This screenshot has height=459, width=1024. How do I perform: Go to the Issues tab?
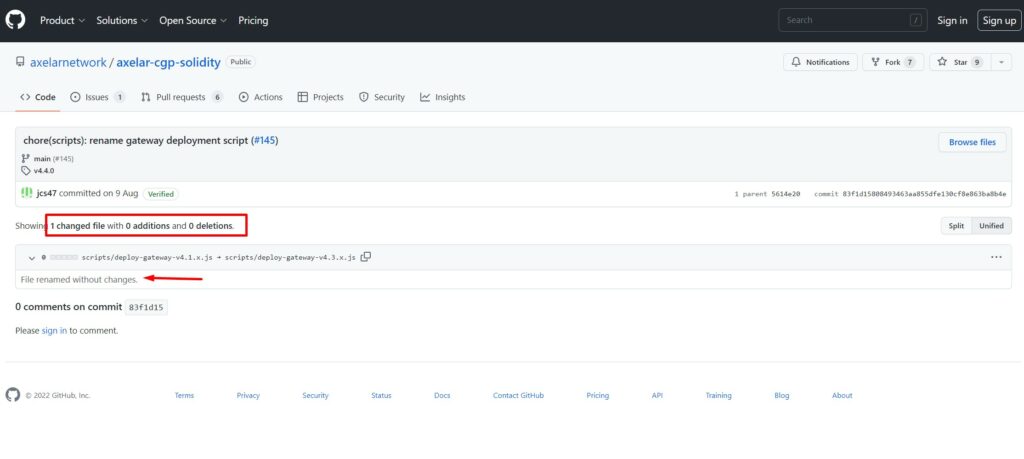[97, 97]
